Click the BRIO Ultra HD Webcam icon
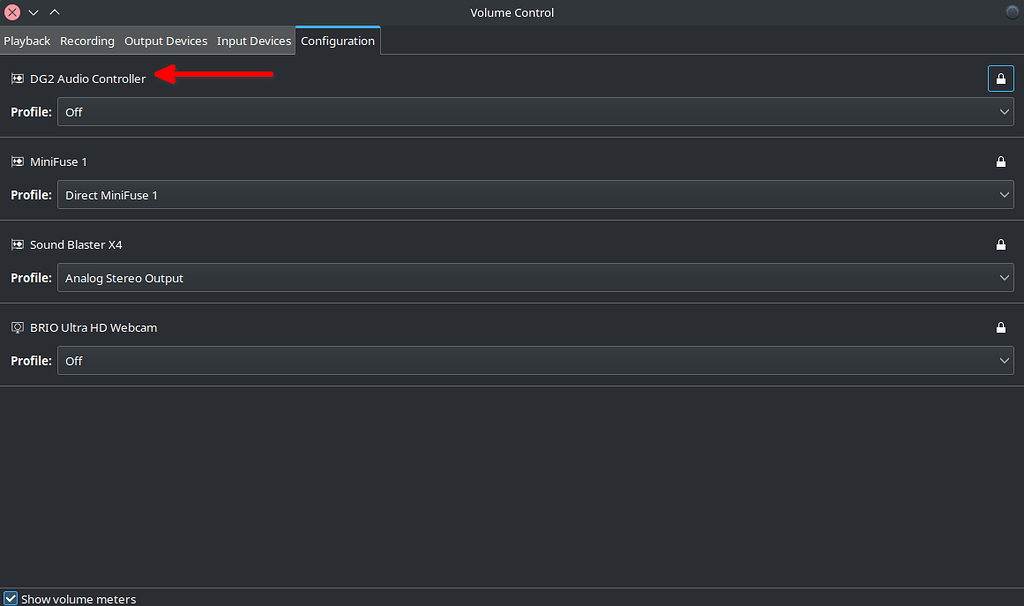 [x=16, y=327]
